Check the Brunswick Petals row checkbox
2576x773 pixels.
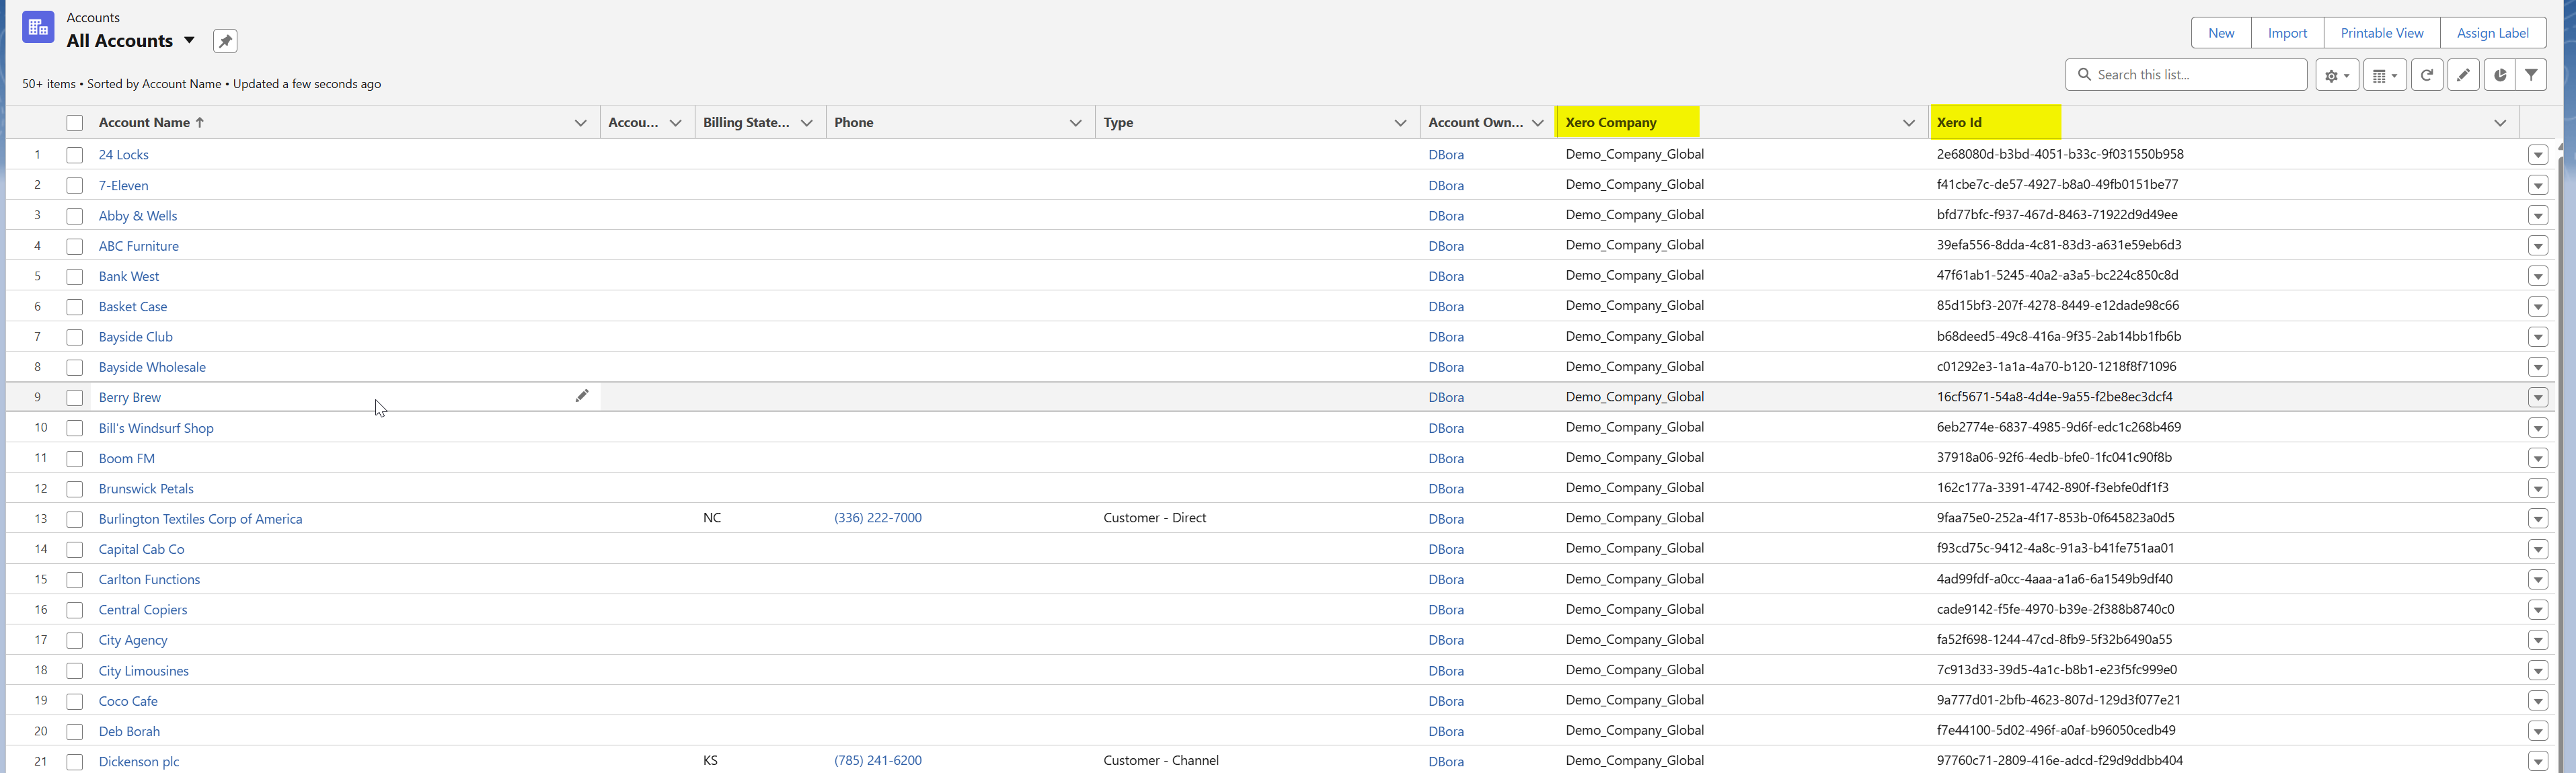click(x=74, y=489)
